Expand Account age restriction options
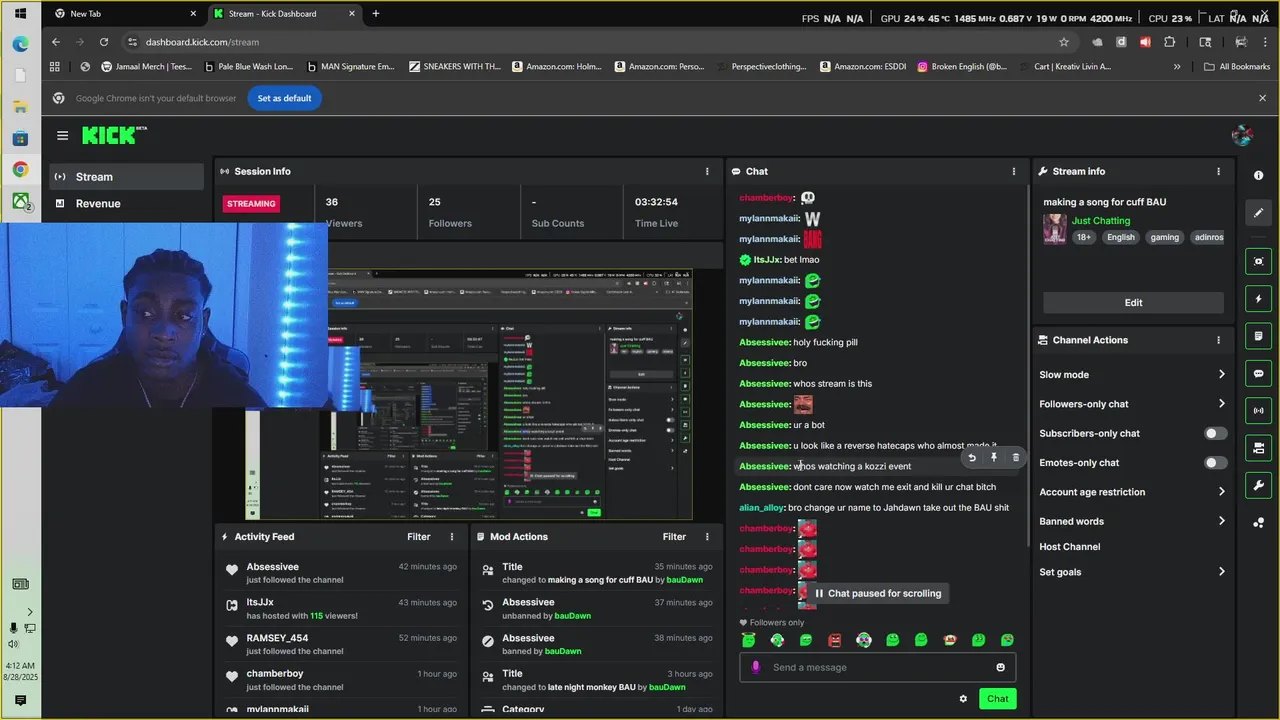1280x720 pixels. click(x=1132, y=492)
